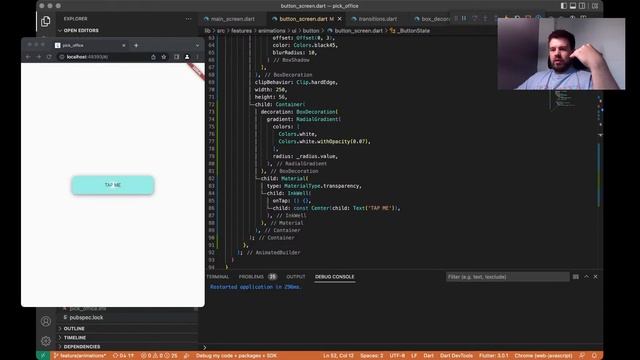Change file encoding via UTF-8
Image resolution: width=640 pixels, height=360 pixels.
[x=397, y=356]
